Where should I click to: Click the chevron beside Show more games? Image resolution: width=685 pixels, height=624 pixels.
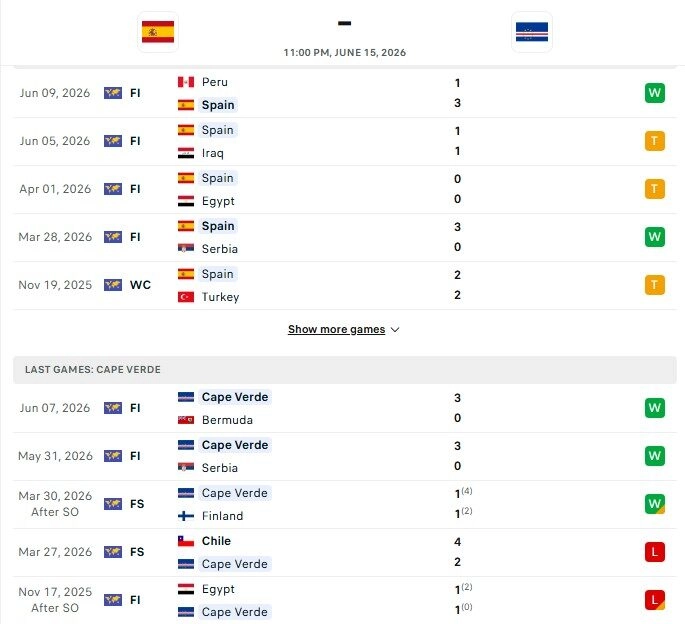395,330
